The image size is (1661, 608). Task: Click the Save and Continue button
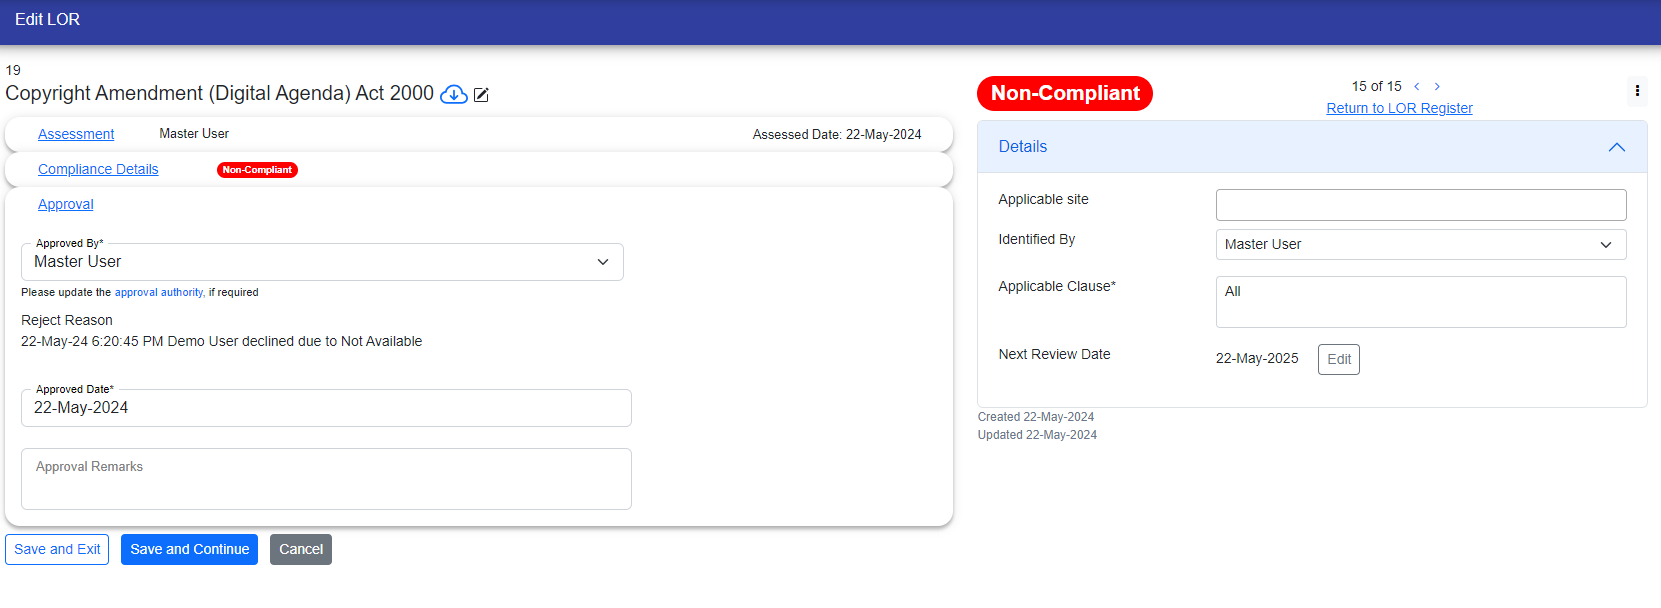[189, 549]
